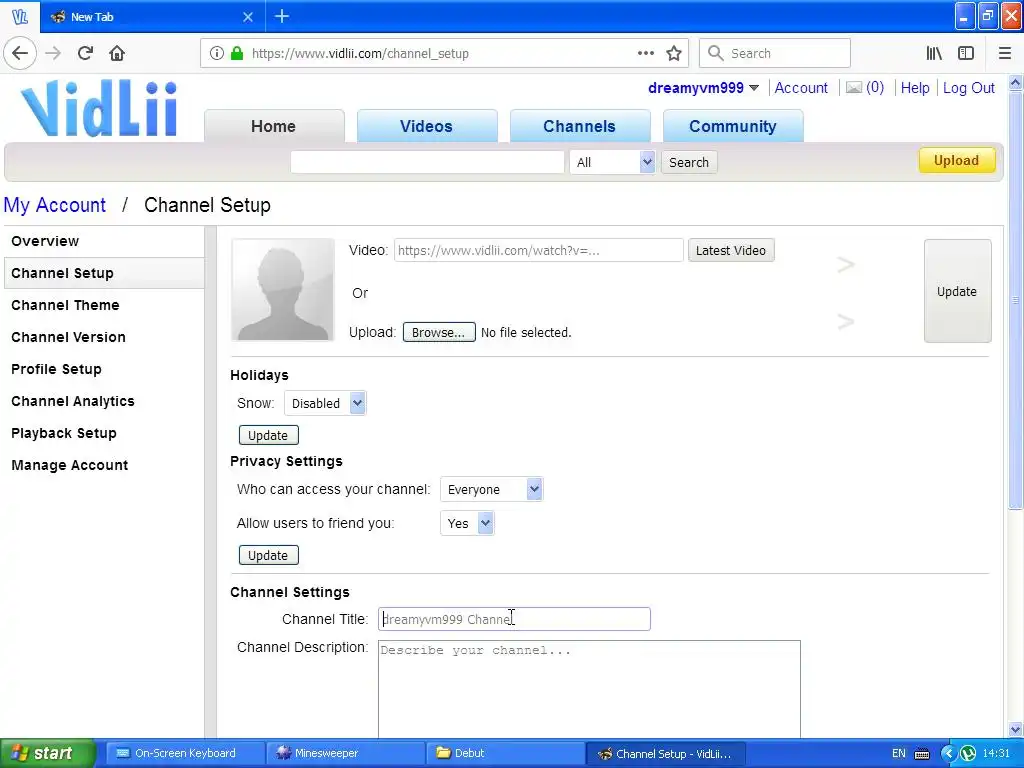1024x768 pixels.
Task: Switch to On-Screen Keyboard in taskbar
Action: tap(185, 753)
